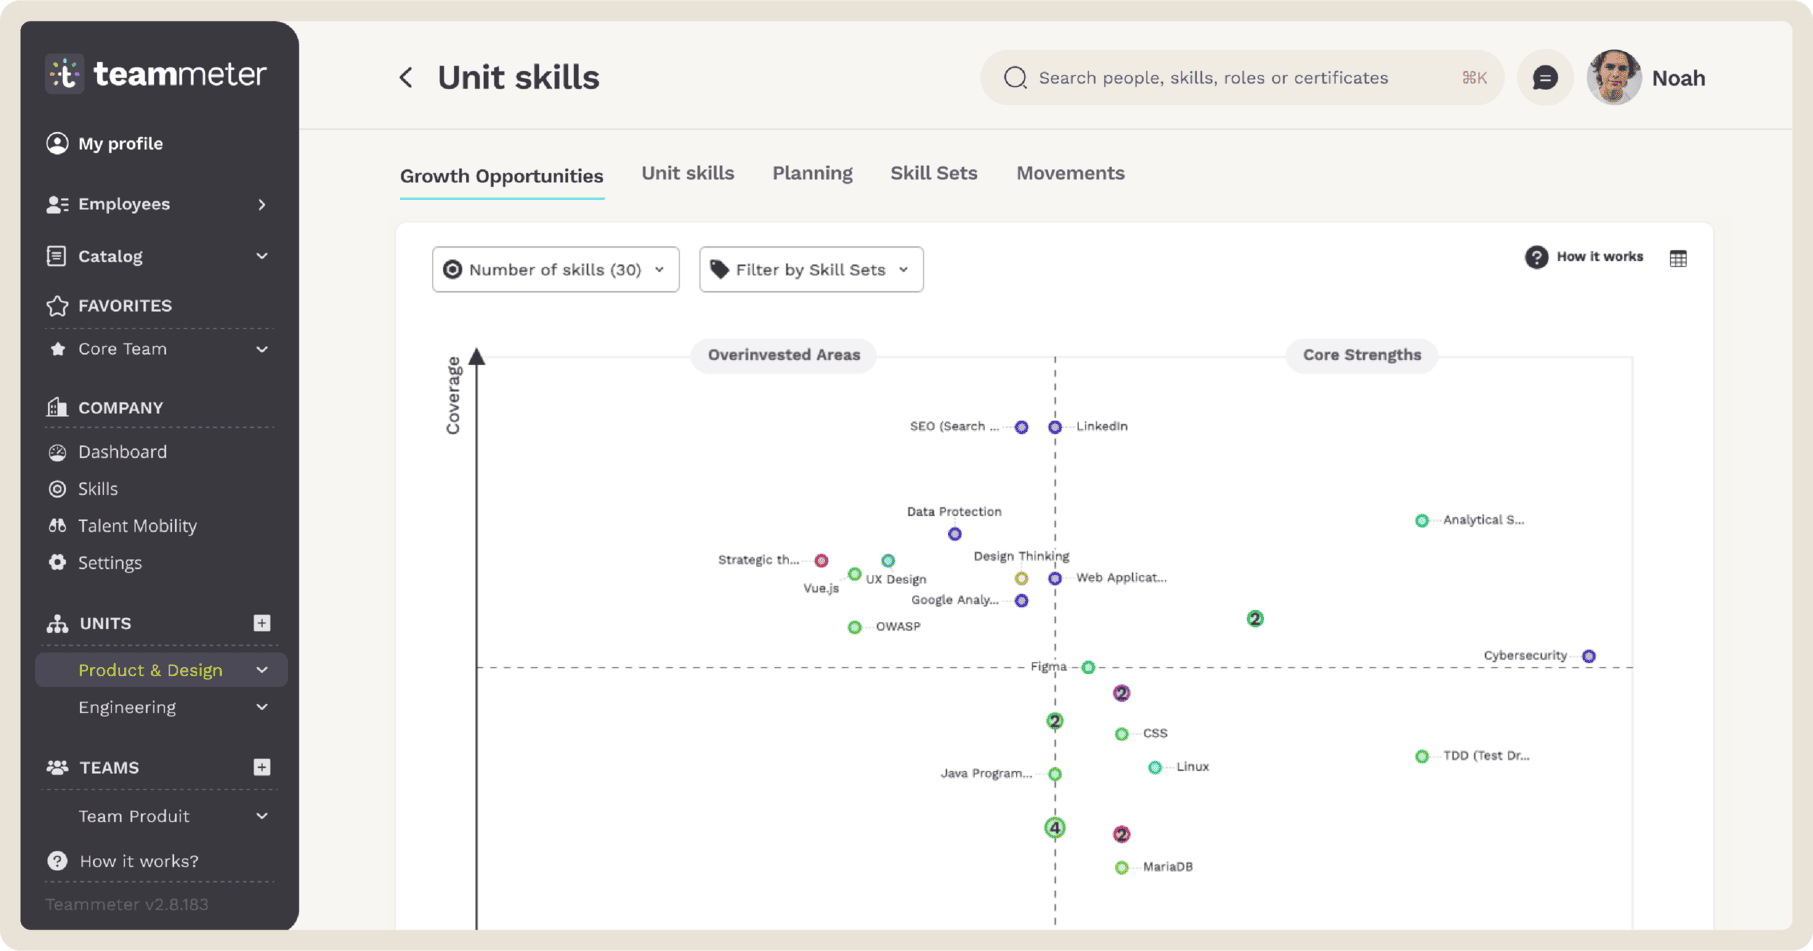Add a new unit with plus icon
The height and width of the screenshot is (951, 1813).
click(262, 623)
